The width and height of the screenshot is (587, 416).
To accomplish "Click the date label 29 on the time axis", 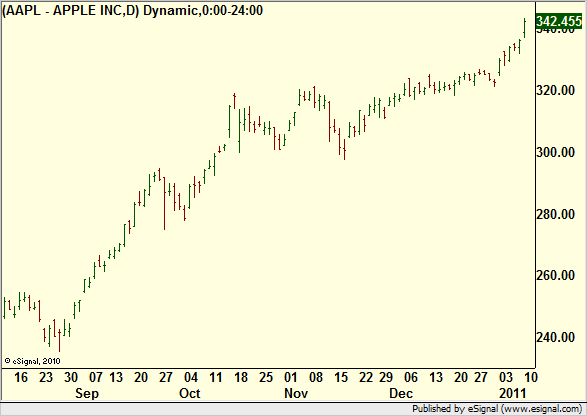I will click(x=386, y=377).
